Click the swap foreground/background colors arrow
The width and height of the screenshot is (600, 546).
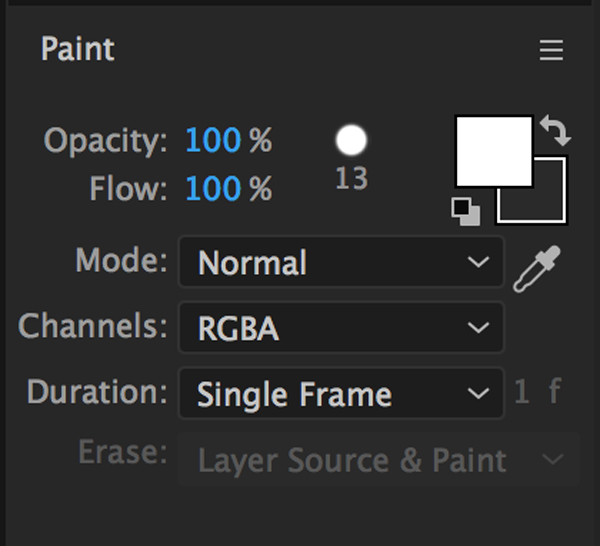556,130
